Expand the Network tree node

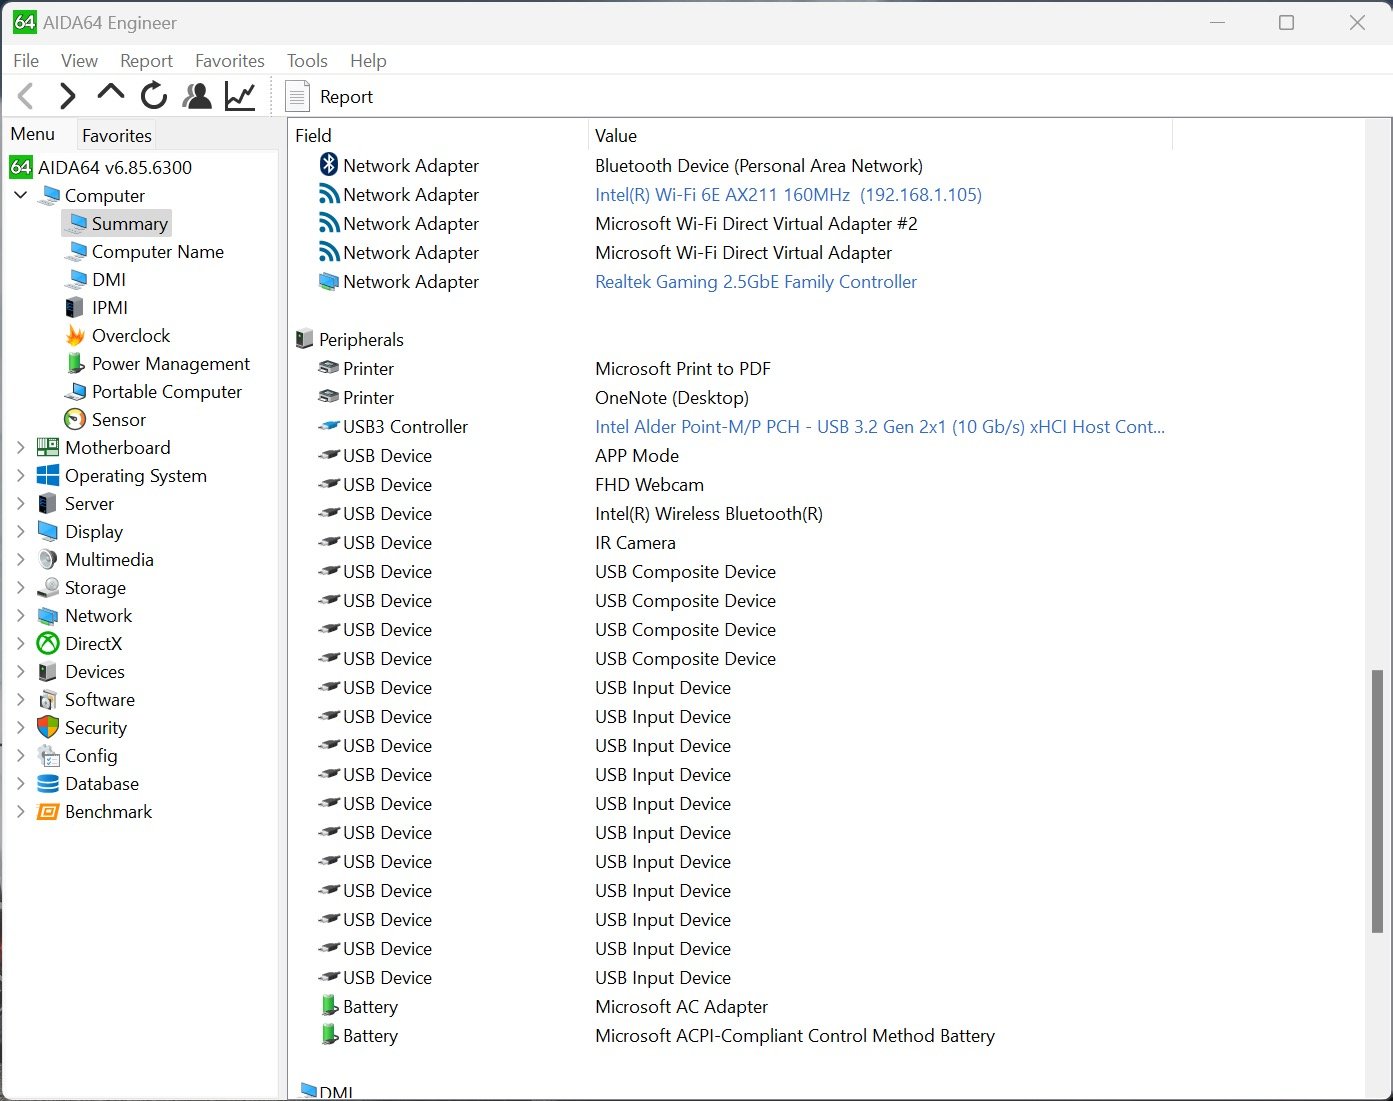[20, 616]
